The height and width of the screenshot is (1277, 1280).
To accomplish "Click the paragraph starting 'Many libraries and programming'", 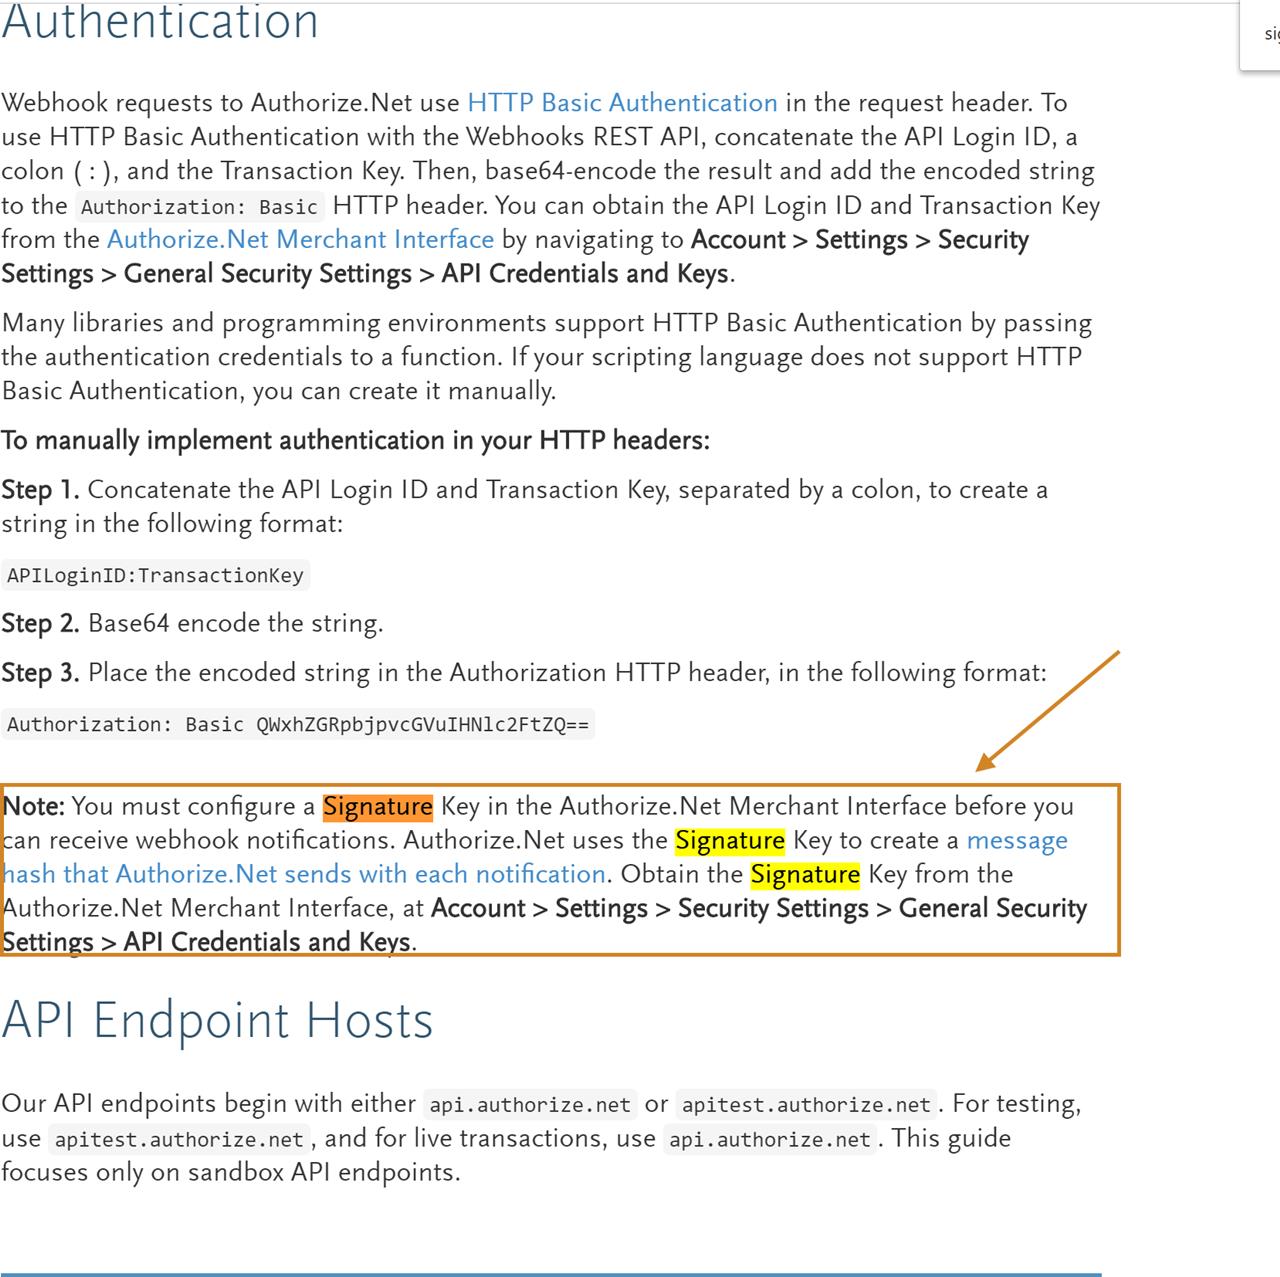I will coord(547,357).
